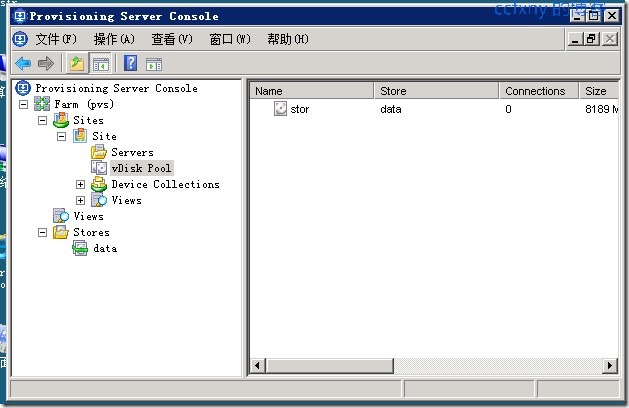The image size is (629, 408).
Task: Collapse the Sites node
Action: pyautogui.click(x=43, y=120)
